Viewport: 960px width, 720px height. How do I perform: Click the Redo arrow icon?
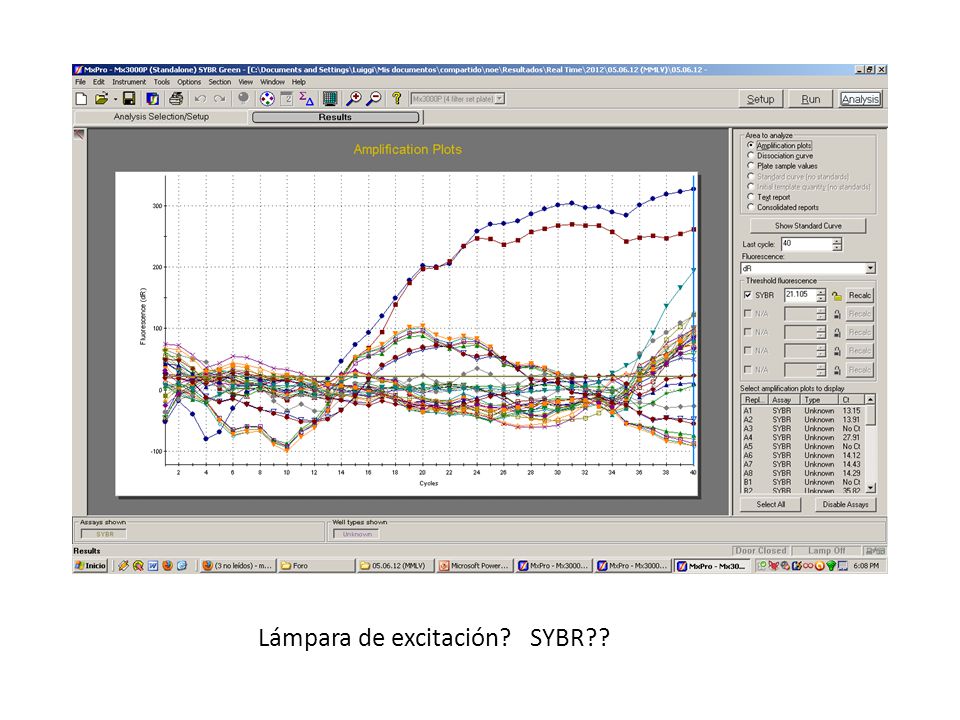click(x=220, y=99)
